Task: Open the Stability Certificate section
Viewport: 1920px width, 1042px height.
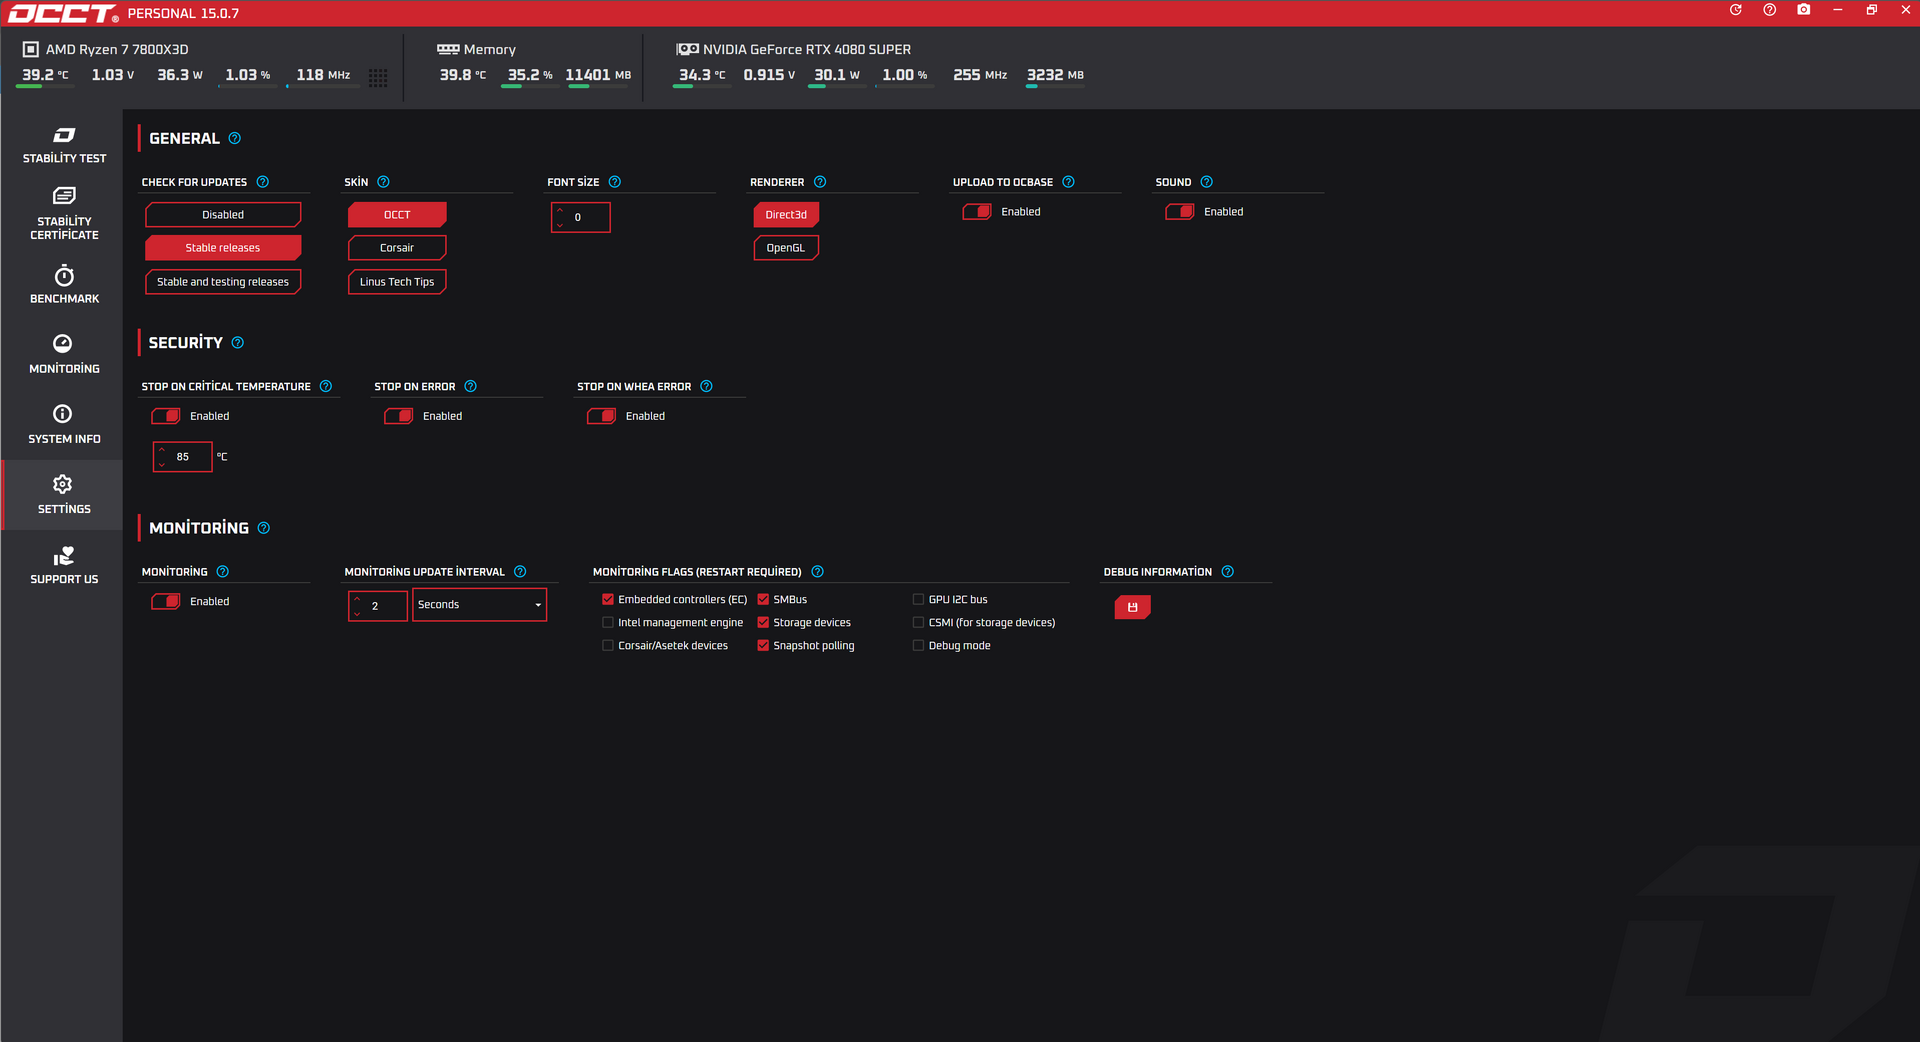Action: point(64,214)
